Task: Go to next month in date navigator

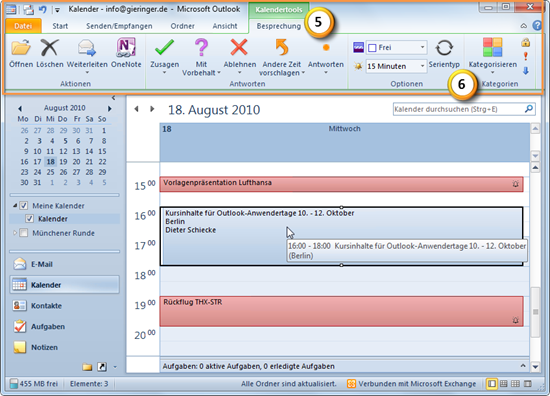Action: click(x=109, y=108)
